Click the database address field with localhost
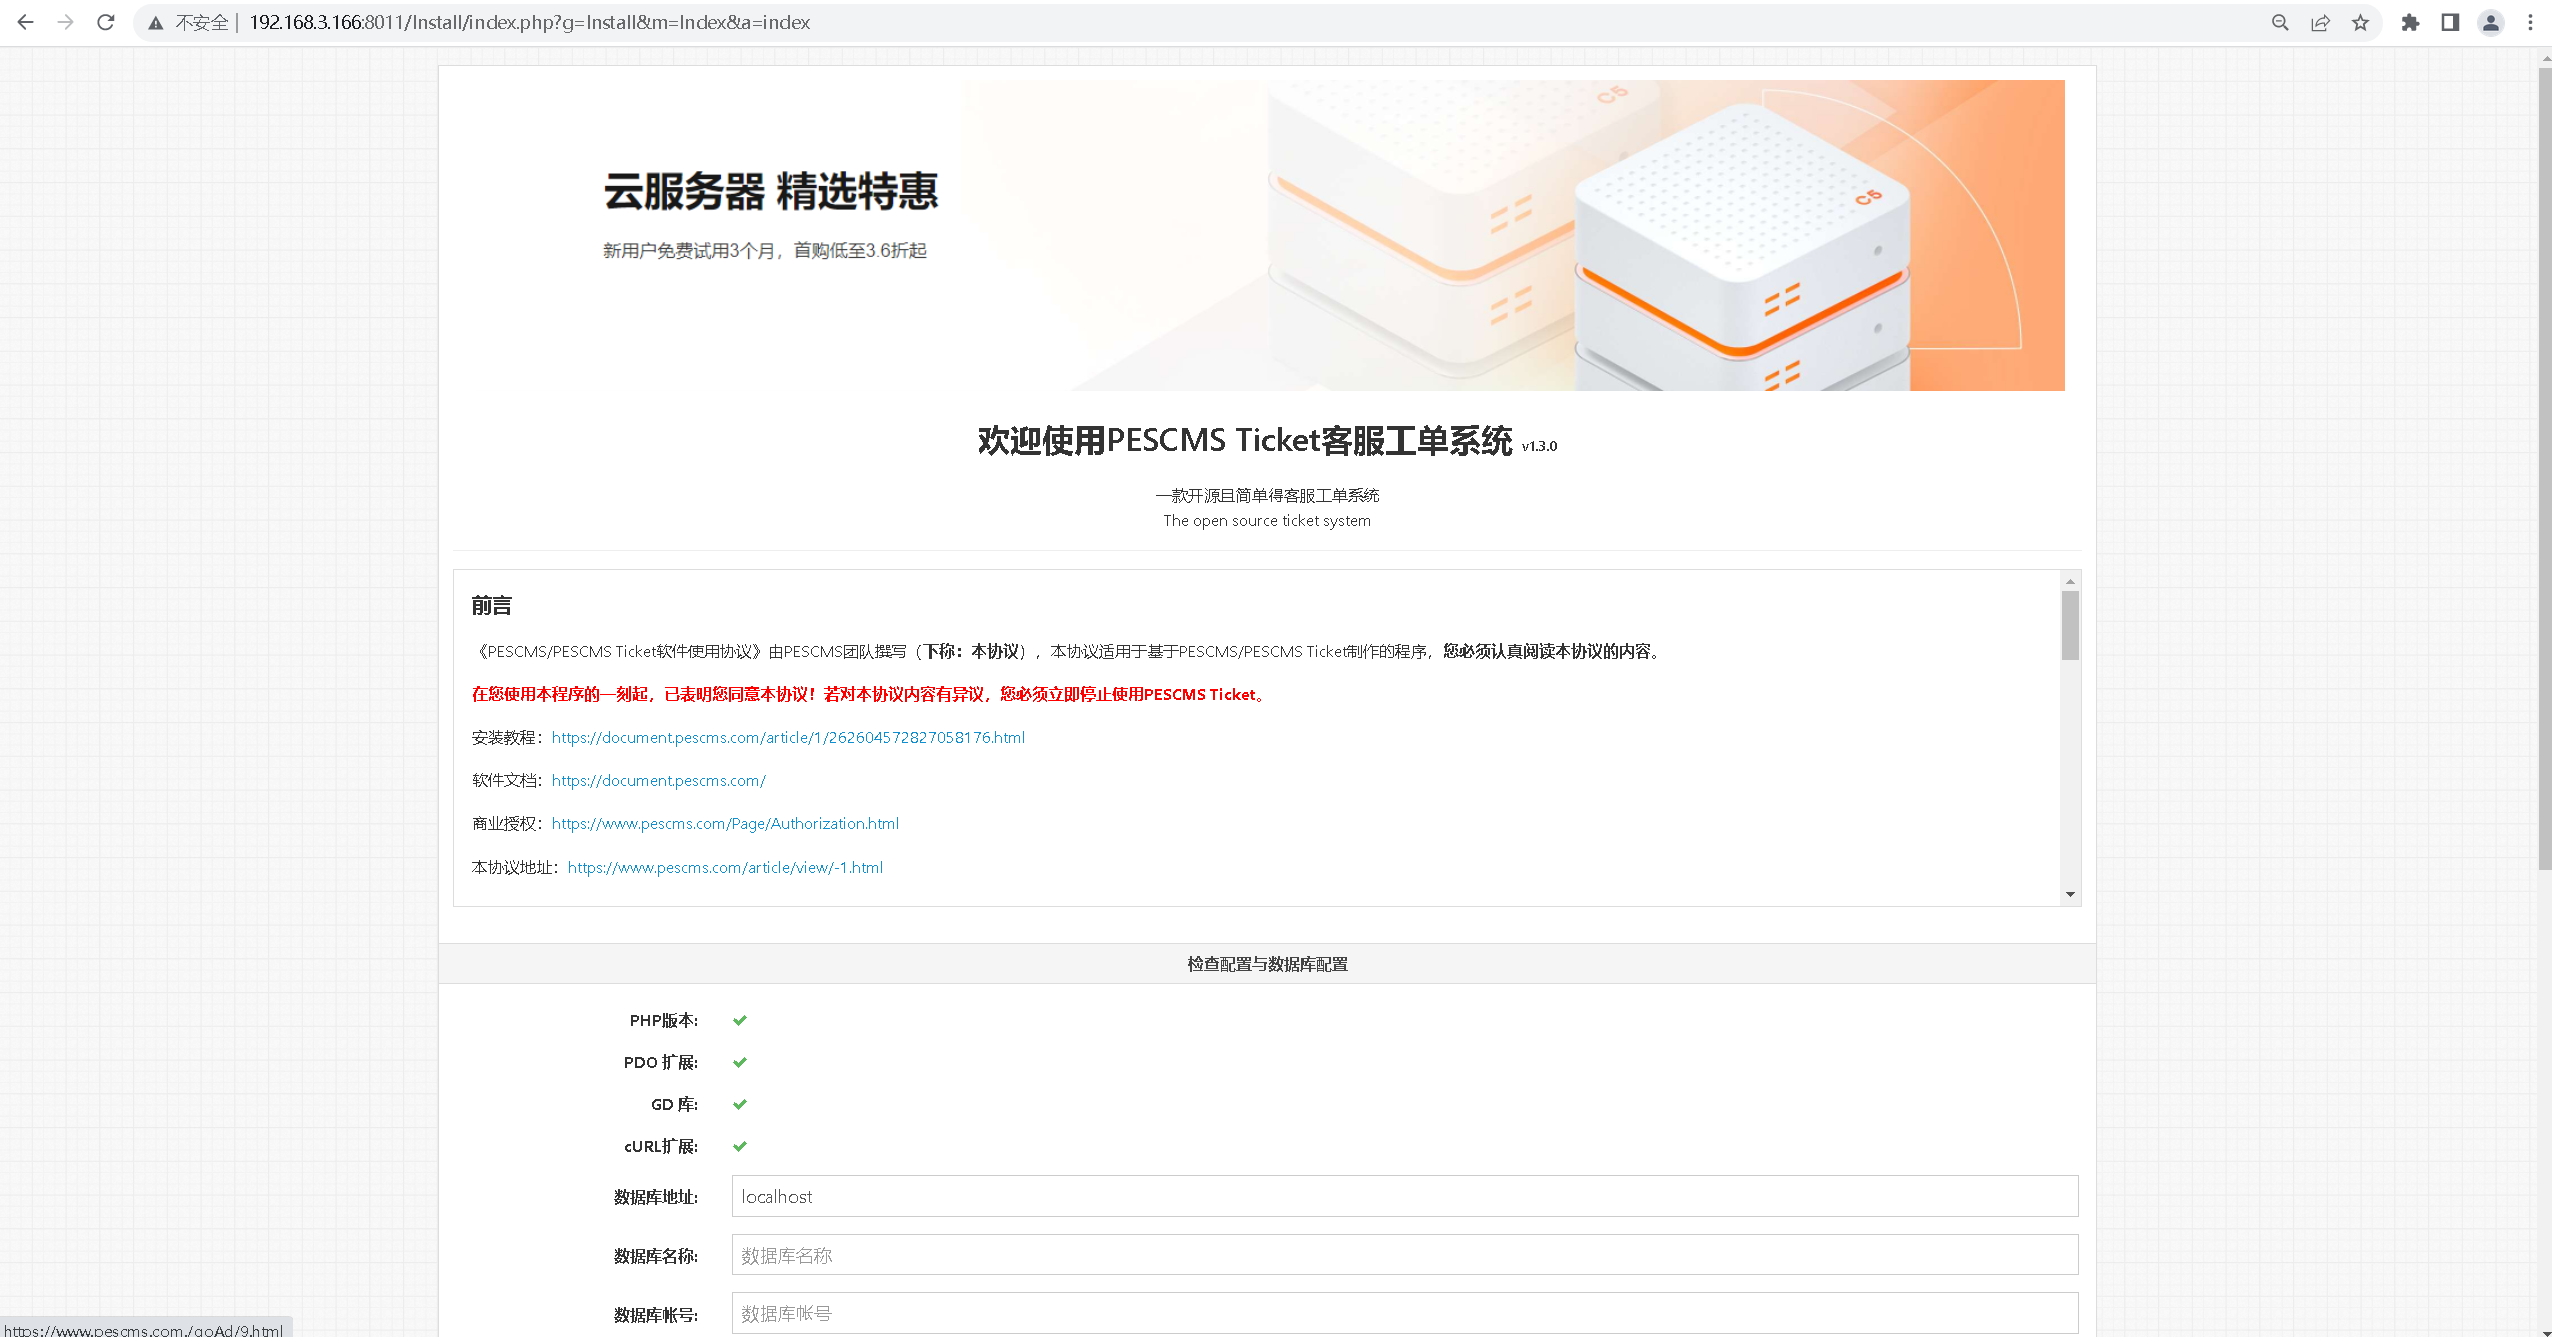The image size is (2552, 1337). (1404, 1196)
